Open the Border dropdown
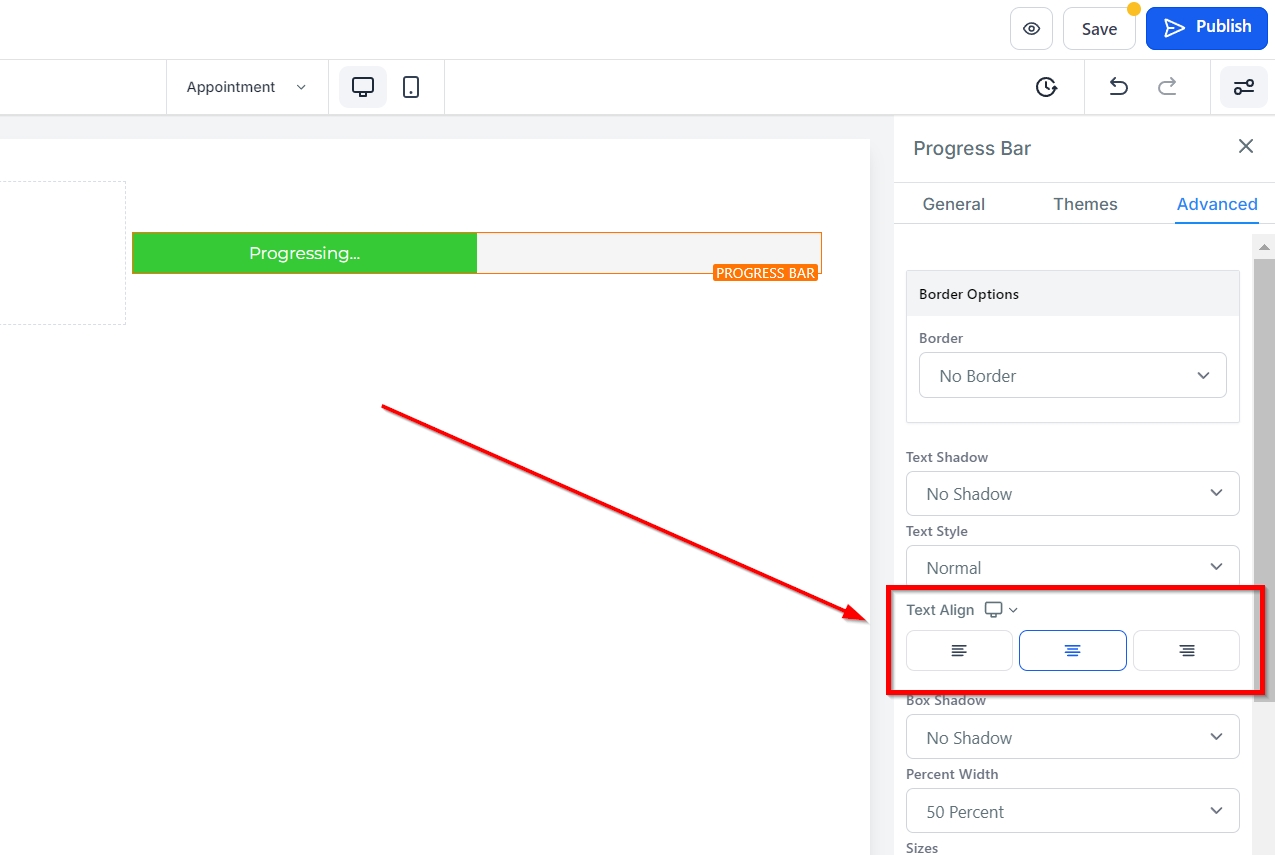The width and height of the screenshot is (1275, 855). pos(1072,376)
